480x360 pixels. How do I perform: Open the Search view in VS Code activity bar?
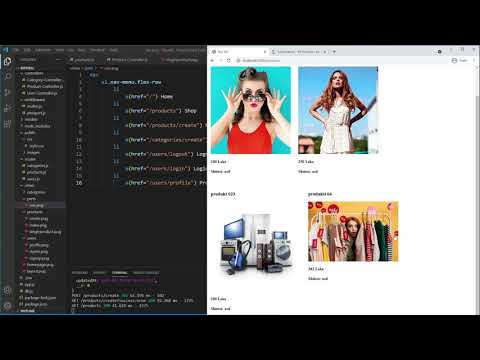7,77
